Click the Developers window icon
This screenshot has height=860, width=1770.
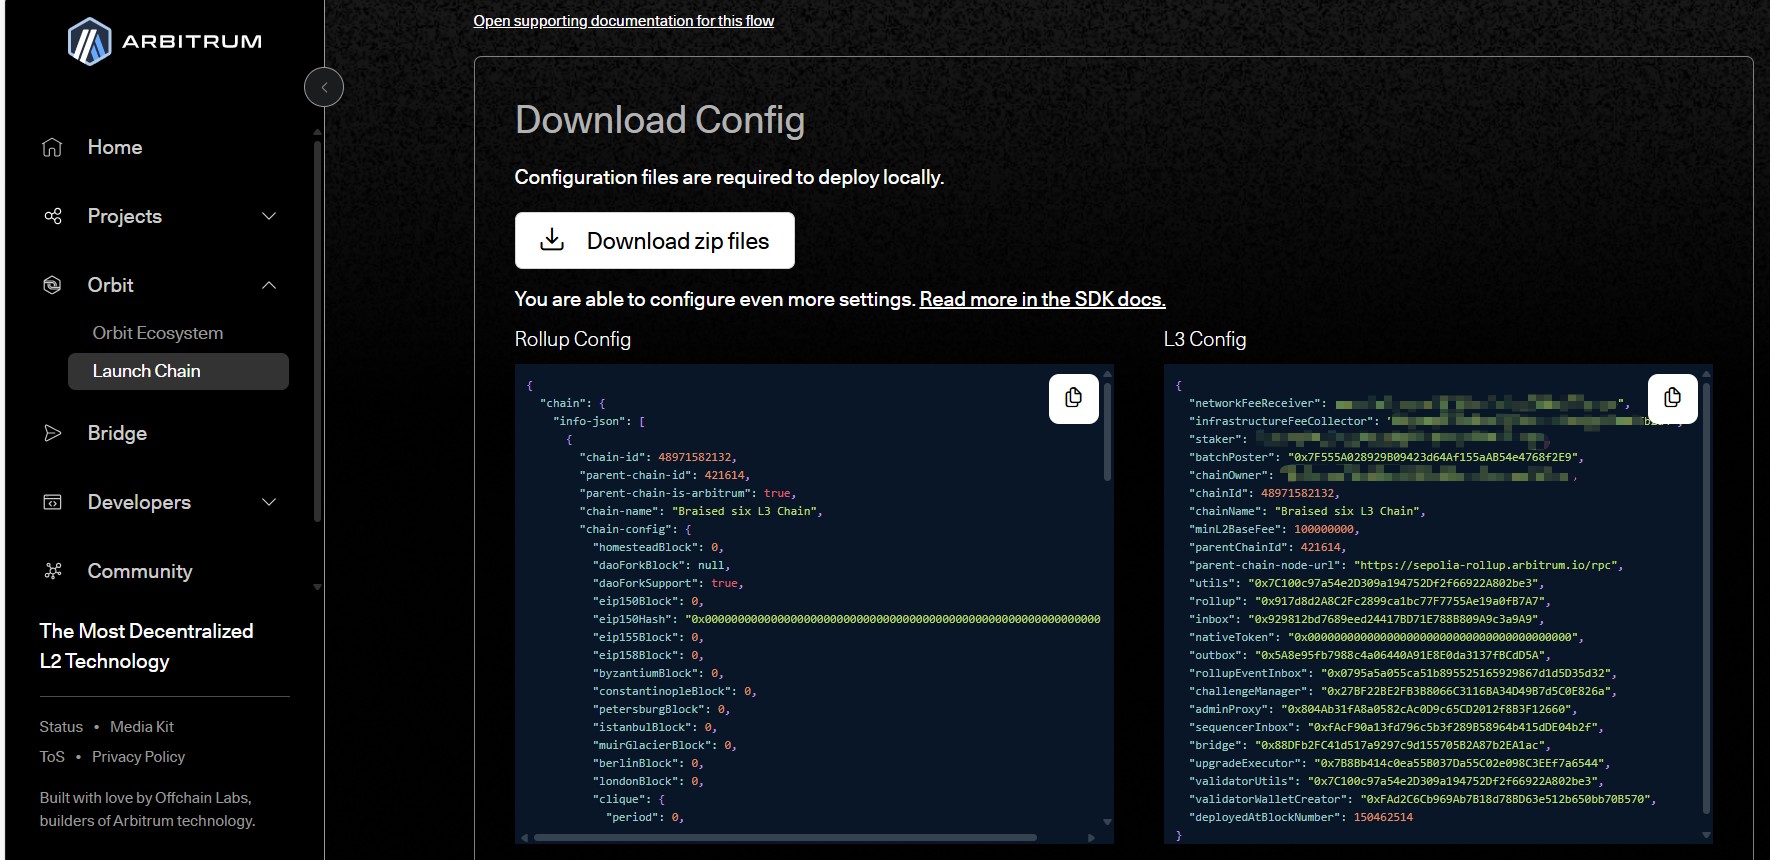(x=52, y=502)
